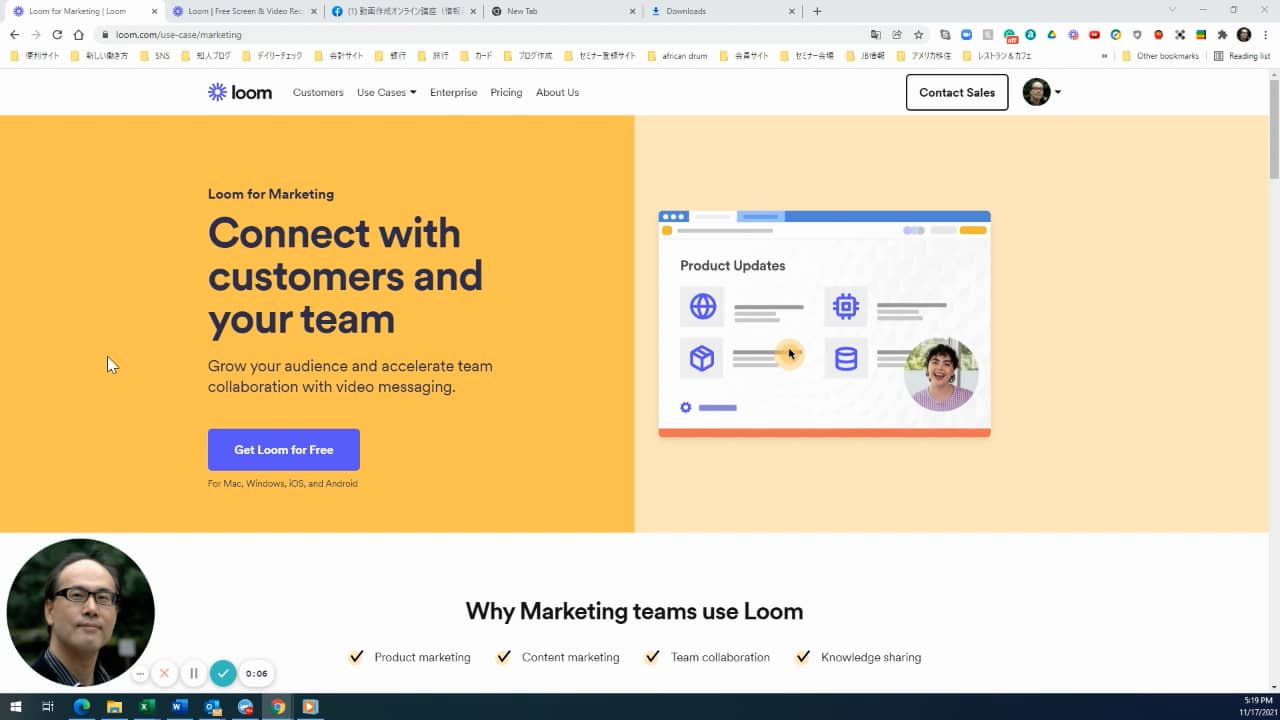Reload the page with the refresh icon
The height and width of the screenshot is (720, 1280).
[x=57, y=34]
